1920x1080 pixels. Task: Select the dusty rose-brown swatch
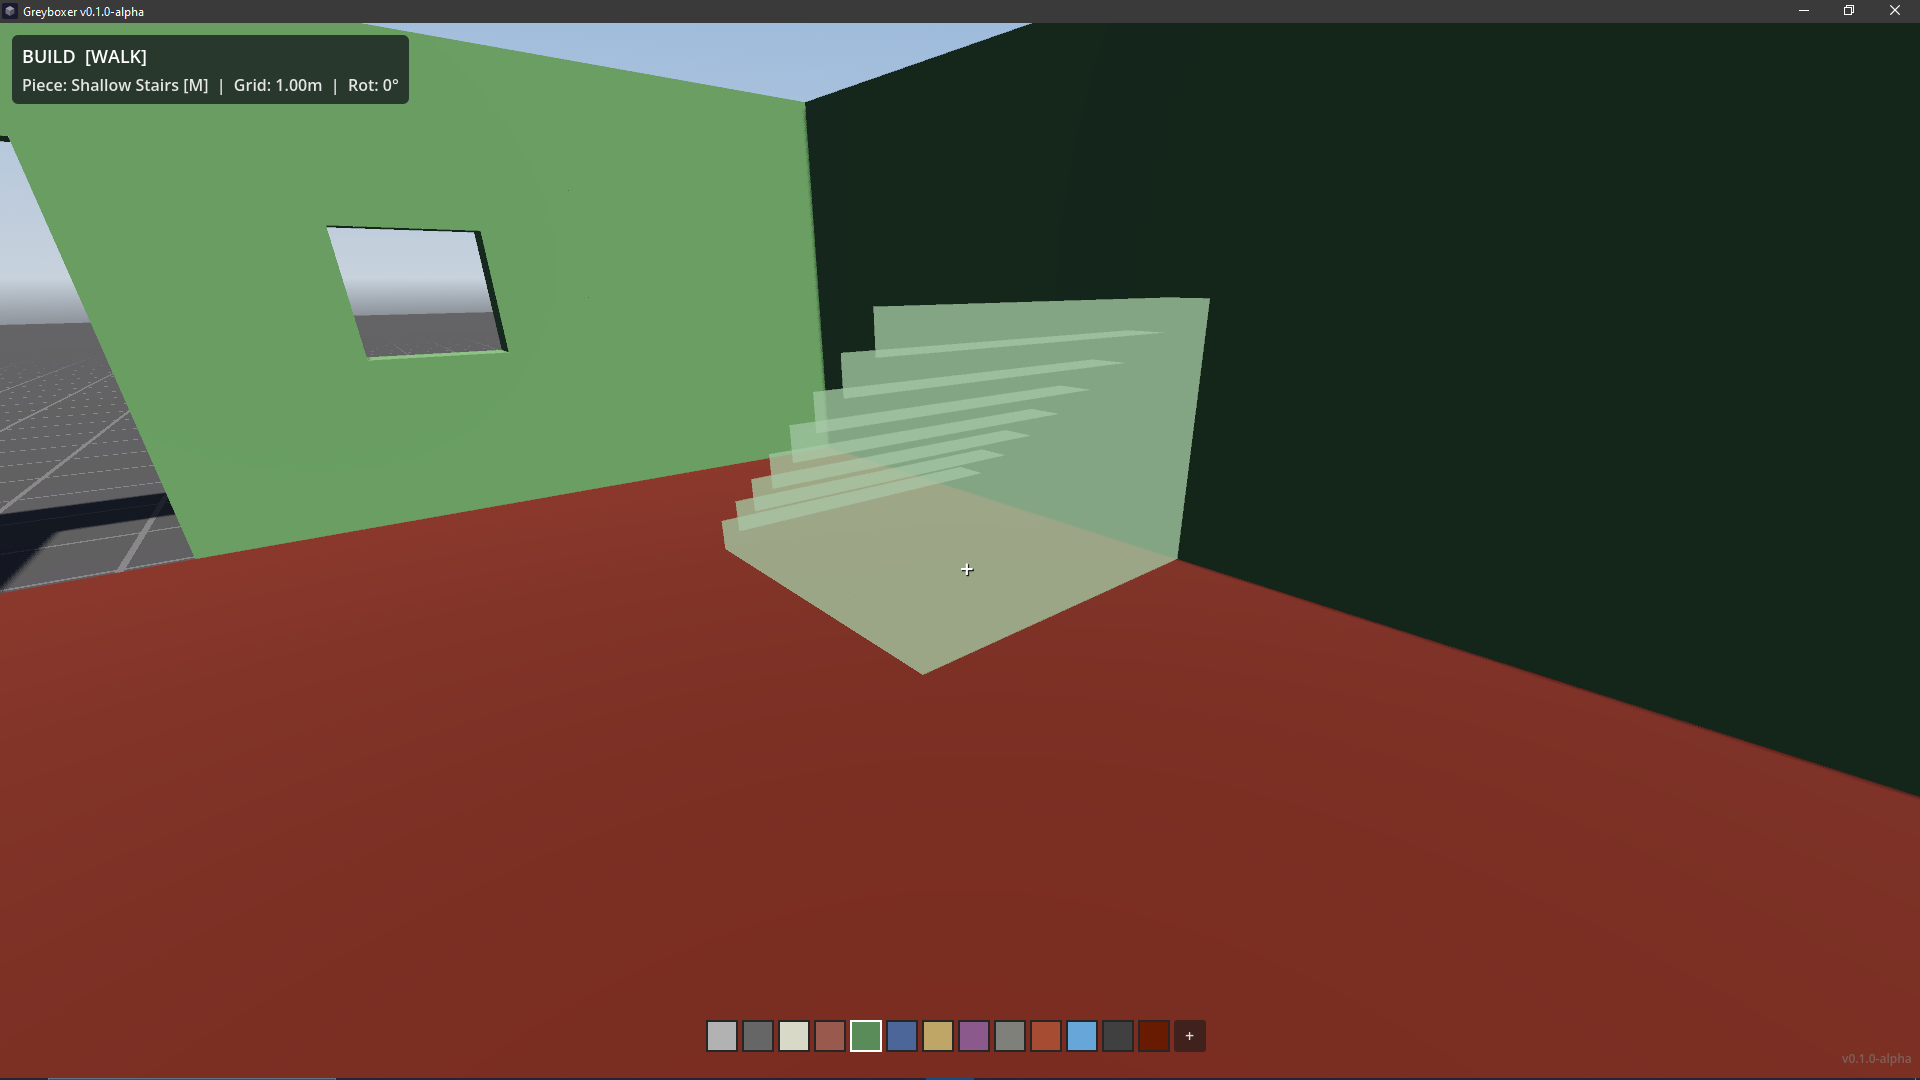[x=829, y=1036]
